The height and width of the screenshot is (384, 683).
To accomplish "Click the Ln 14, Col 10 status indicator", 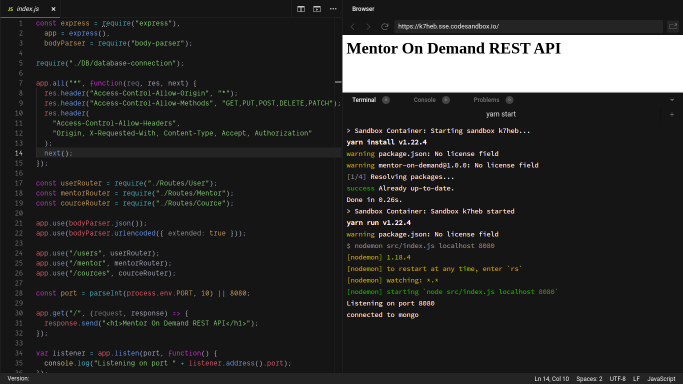I will coord(551,379).
